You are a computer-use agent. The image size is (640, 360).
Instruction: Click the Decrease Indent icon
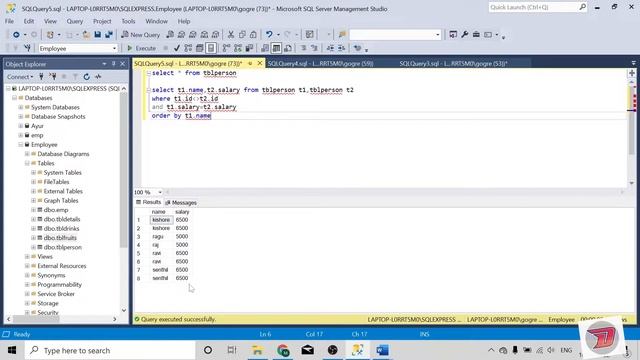(x=330, y=48)
